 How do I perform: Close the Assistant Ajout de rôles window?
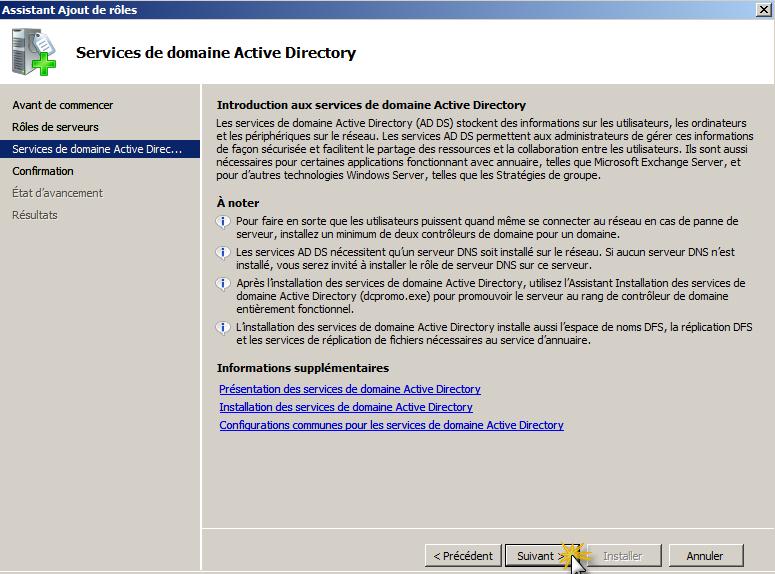[764, 9]
